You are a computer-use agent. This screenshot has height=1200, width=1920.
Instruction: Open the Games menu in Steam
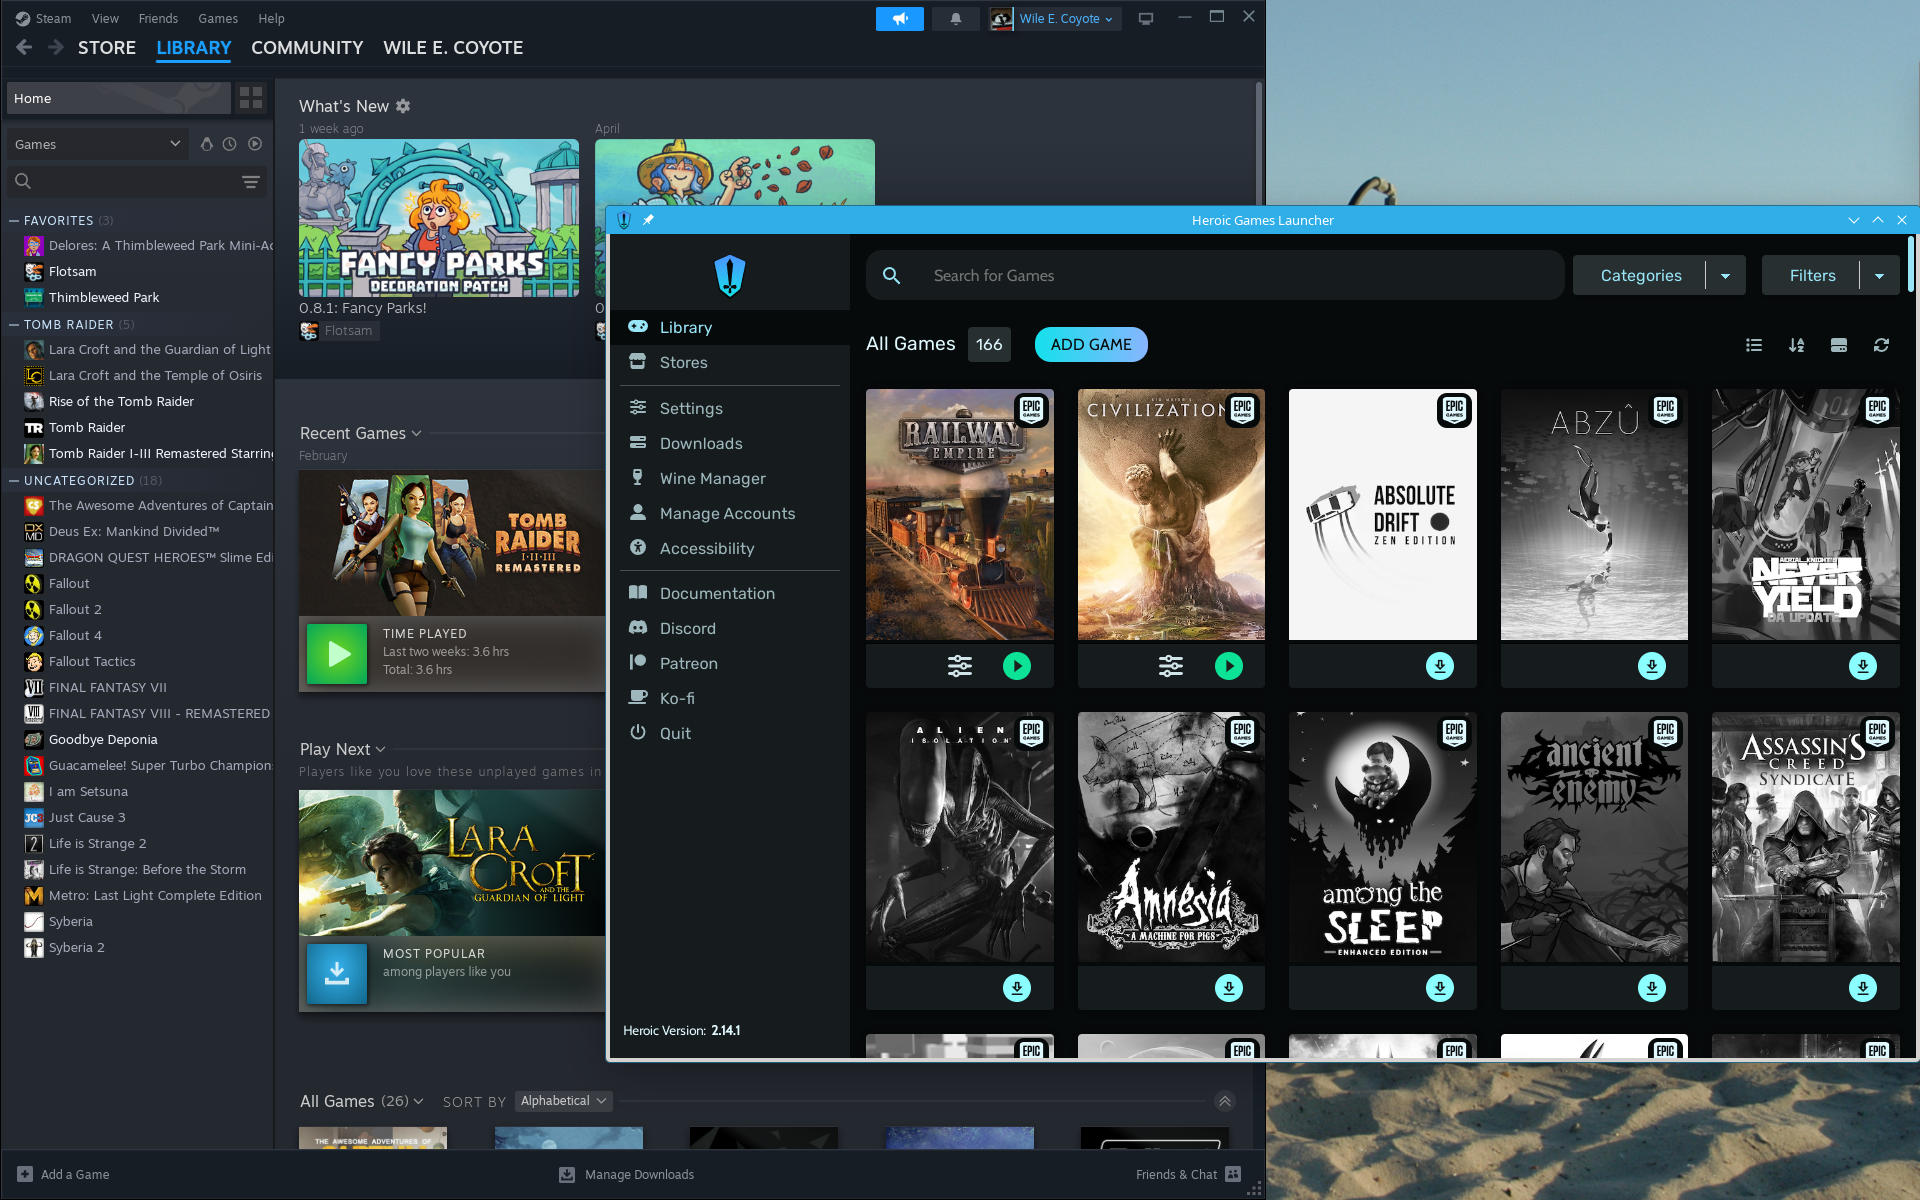point(218,18)
